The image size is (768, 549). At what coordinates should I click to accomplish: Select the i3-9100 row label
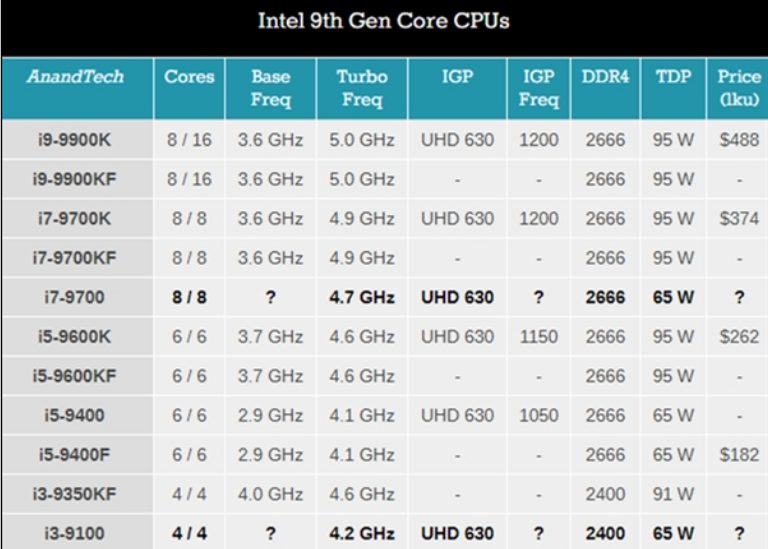(x=74, y=533)
